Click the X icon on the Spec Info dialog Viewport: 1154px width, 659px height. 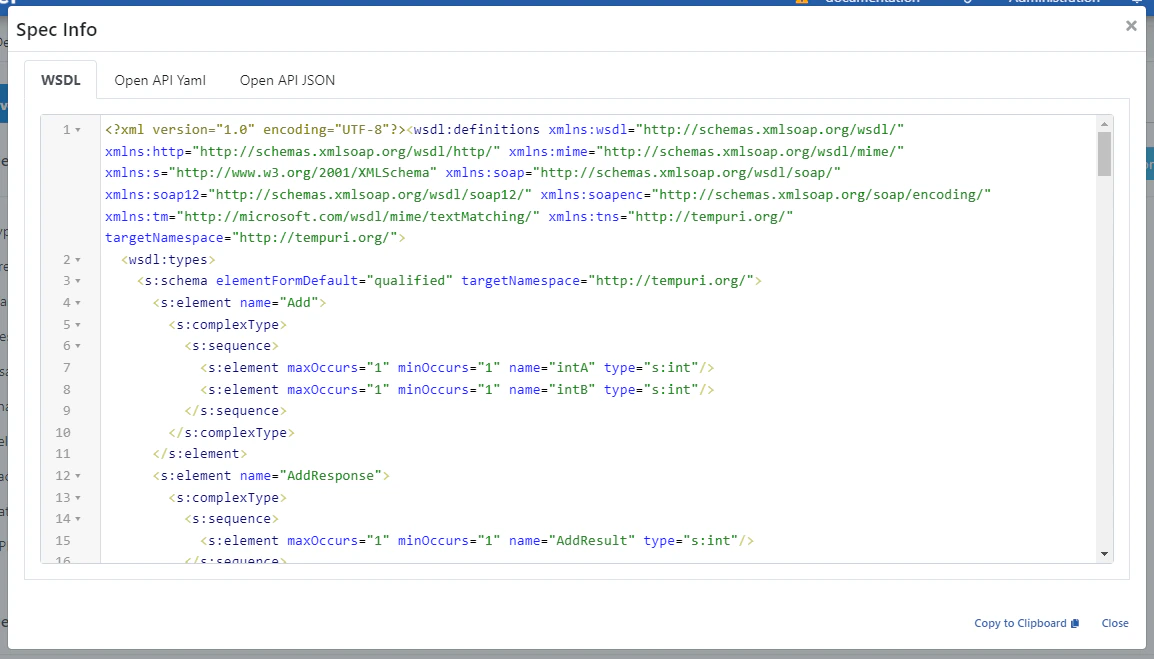1131,25
